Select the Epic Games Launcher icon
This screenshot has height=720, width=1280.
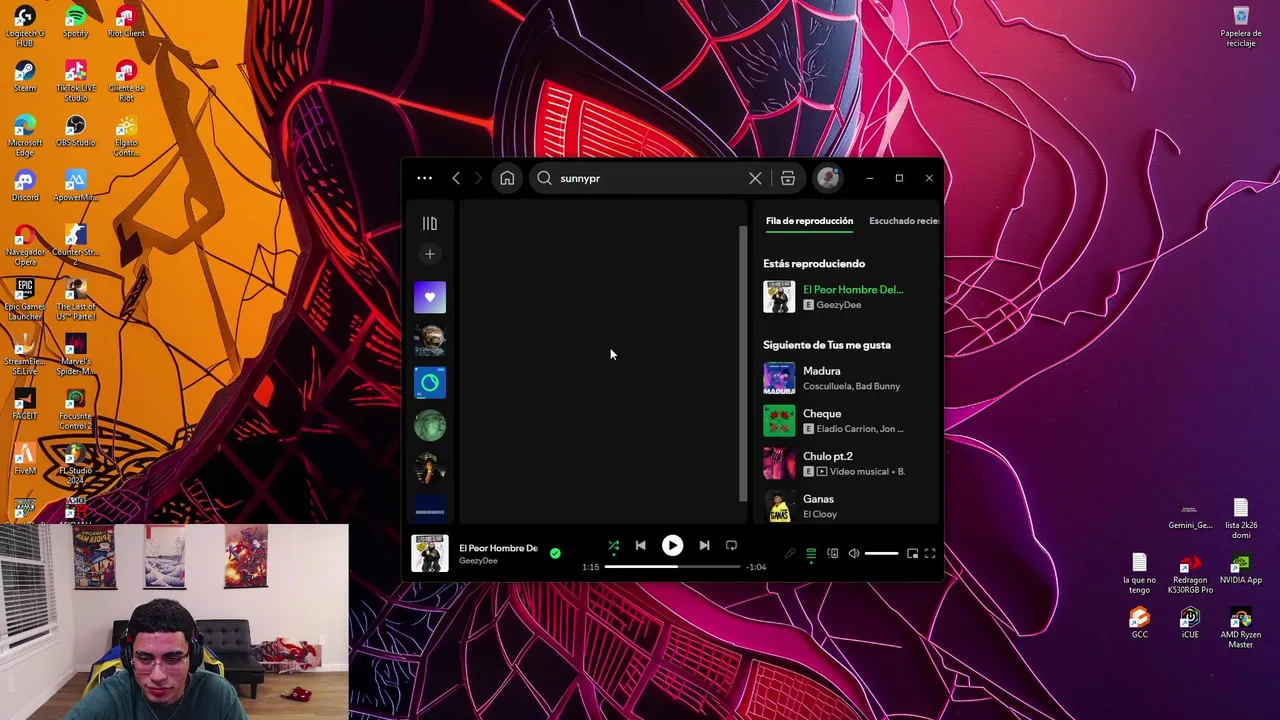coord(25,299)
